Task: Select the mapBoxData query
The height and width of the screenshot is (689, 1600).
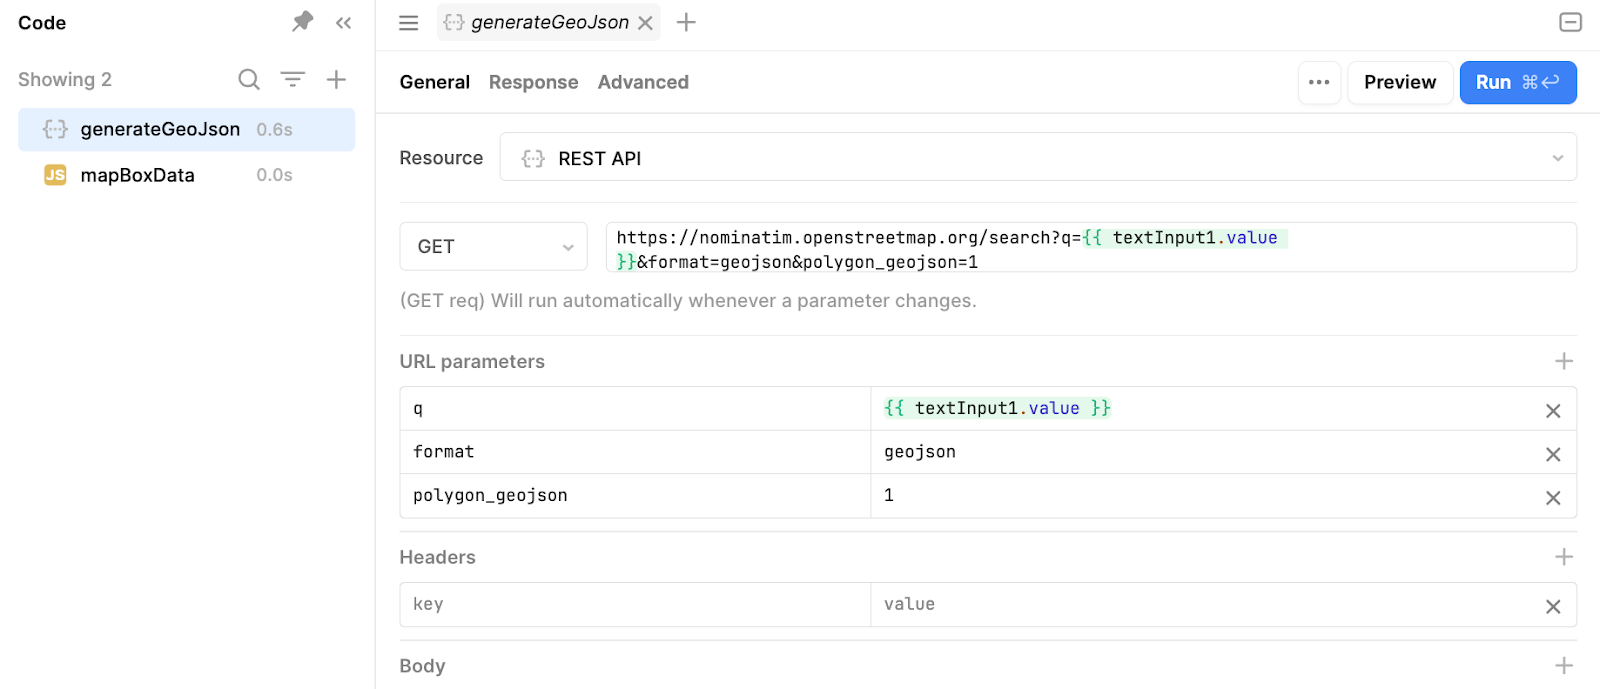Action: [186, 175]
